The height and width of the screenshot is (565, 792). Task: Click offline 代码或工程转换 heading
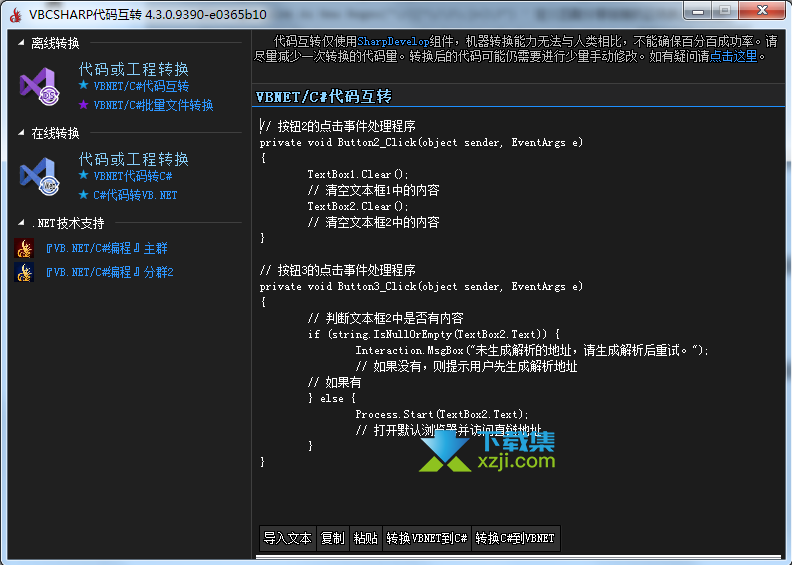tap(134, 69)
